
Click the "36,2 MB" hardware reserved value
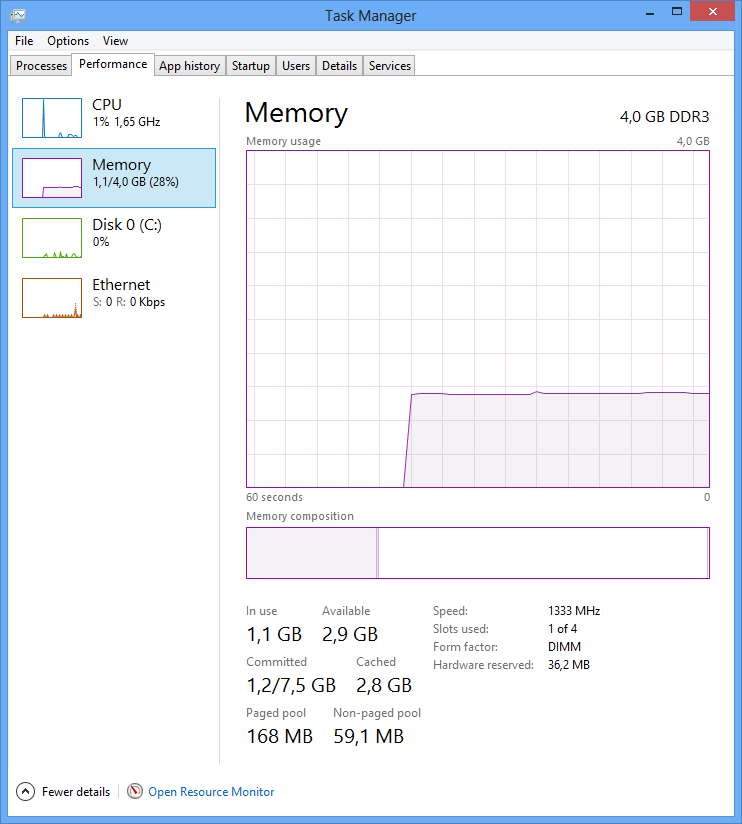(x=569, y=665)
